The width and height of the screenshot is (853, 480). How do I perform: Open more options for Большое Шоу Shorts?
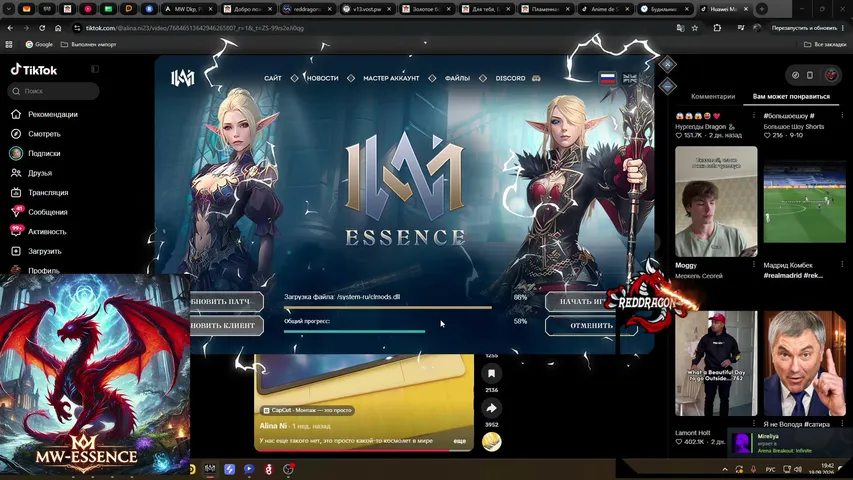[x=842, y=115]
